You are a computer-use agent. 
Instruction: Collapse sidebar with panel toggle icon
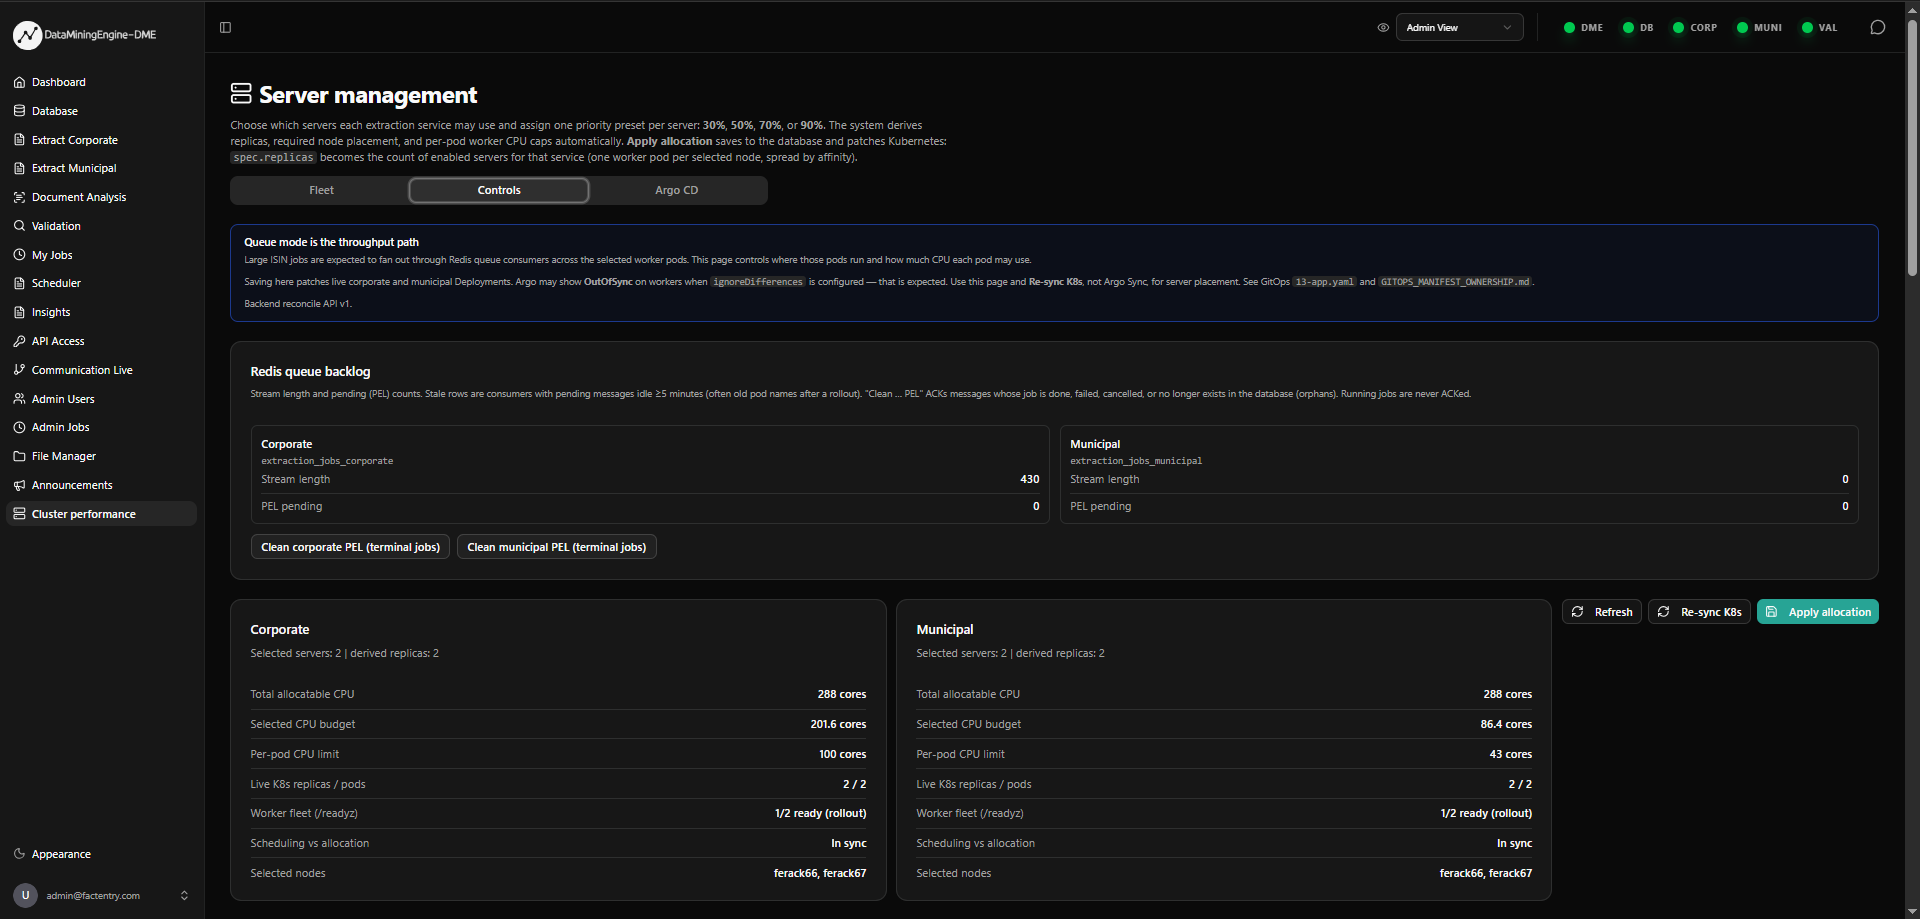225,27
